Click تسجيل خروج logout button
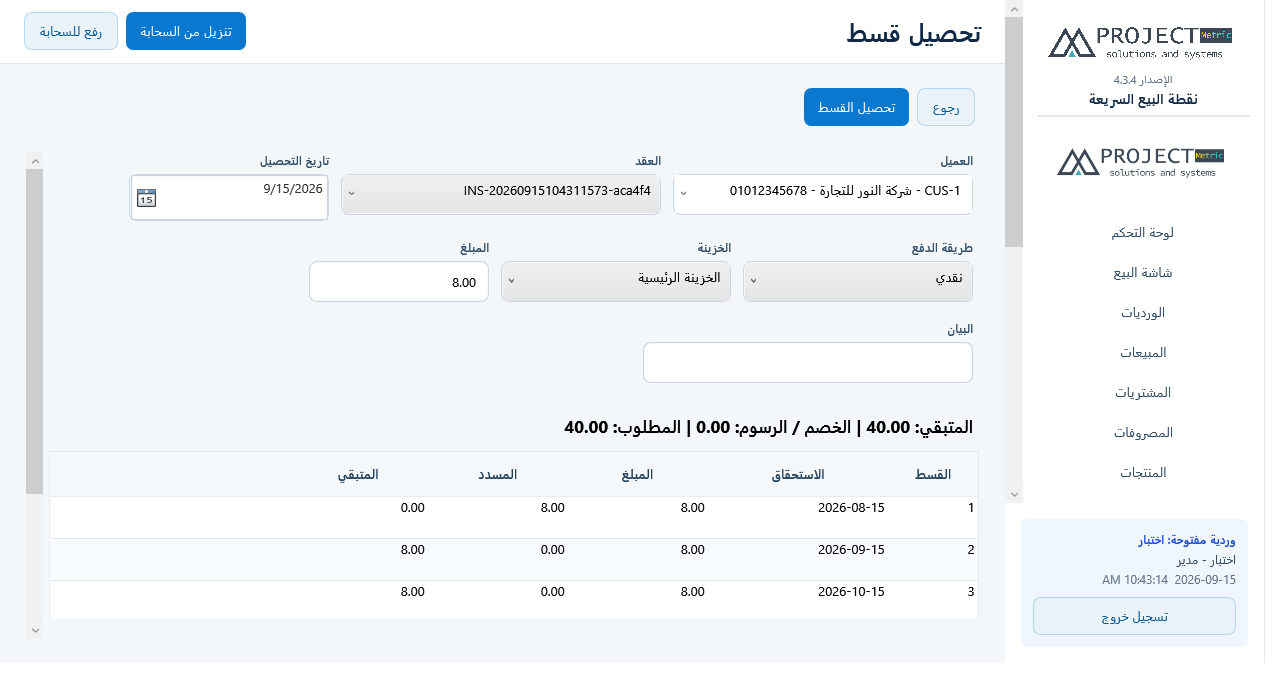Viewport: 1280px width, 700px height. [x=1134, y=616]
